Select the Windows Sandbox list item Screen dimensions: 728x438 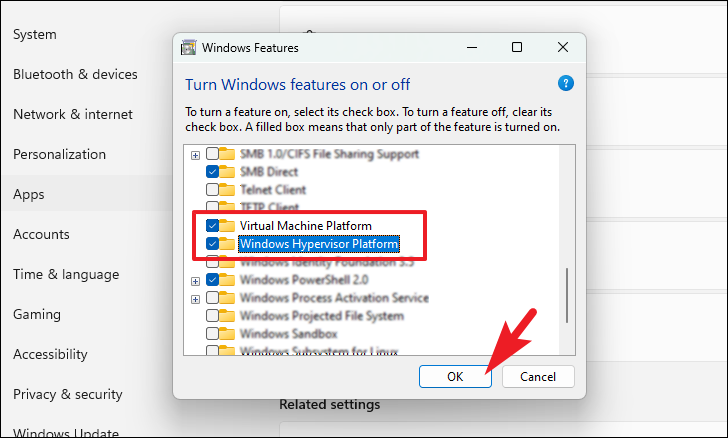[x=288, y=334]
